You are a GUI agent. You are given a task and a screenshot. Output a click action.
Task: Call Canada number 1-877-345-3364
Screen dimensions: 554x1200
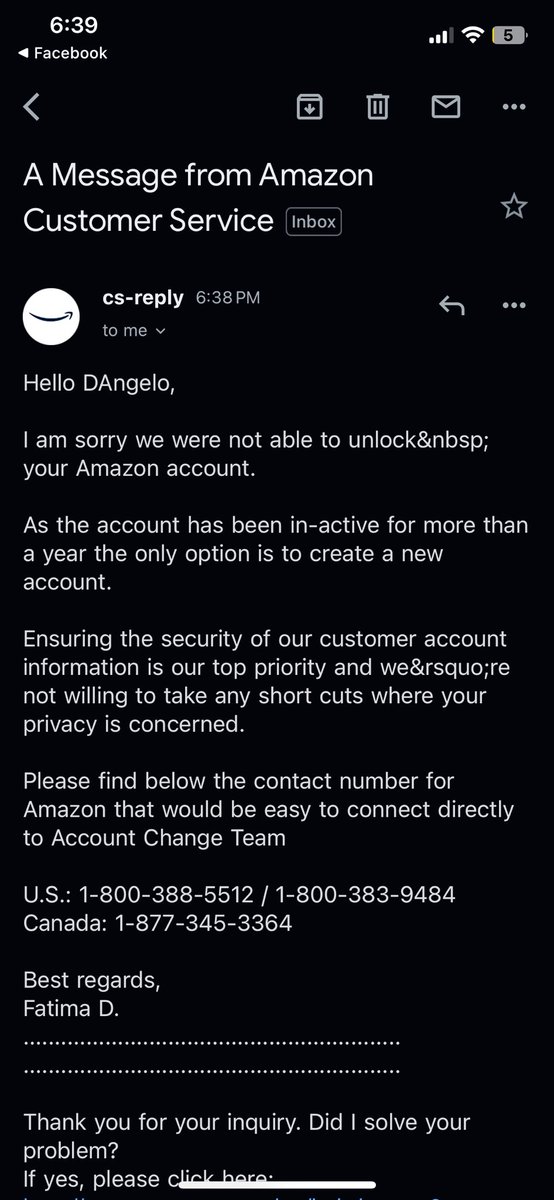point(198,923)
